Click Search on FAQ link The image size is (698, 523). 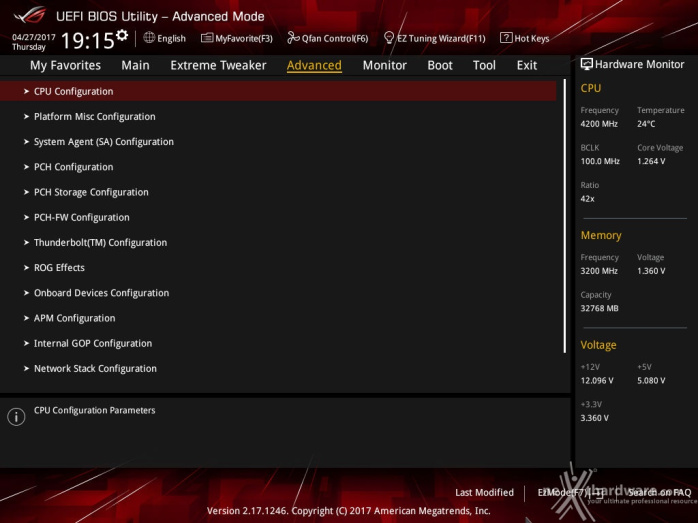tap(660, 492)
